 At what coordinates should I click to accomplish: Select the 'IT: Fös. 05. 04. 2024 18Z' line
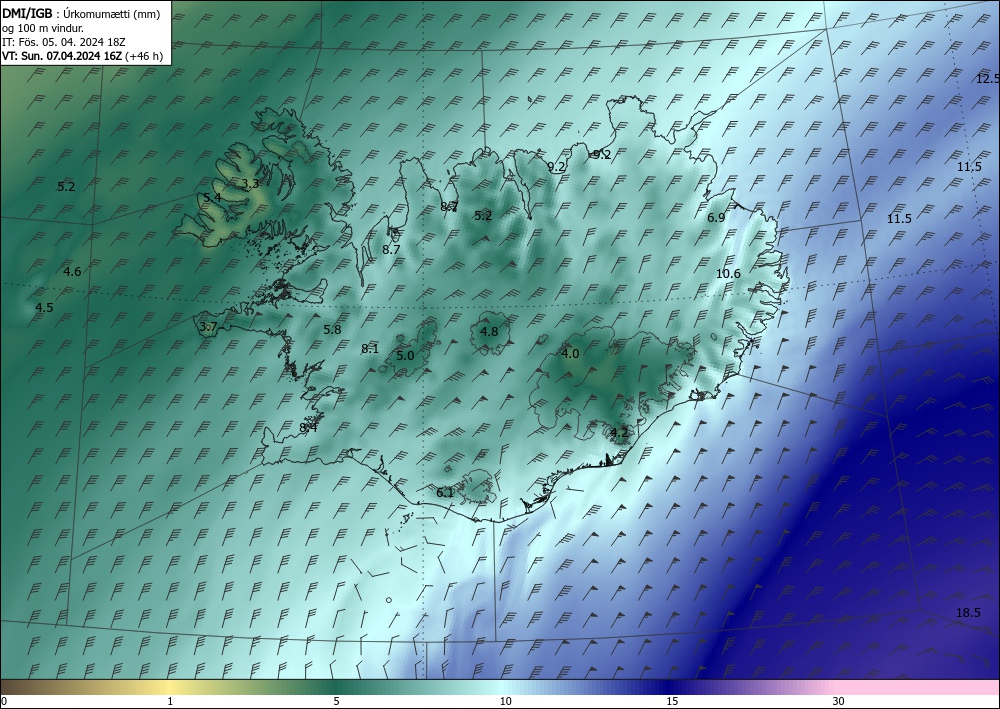click(x=64, y=42)
